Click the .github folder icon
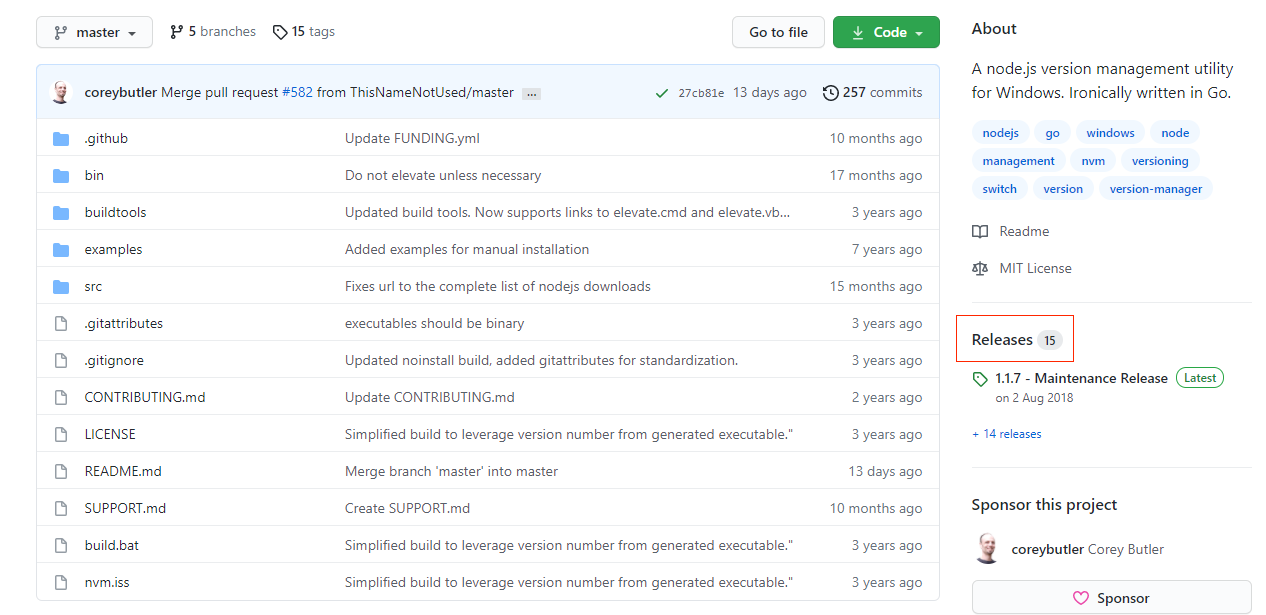 tap(61, 139)
